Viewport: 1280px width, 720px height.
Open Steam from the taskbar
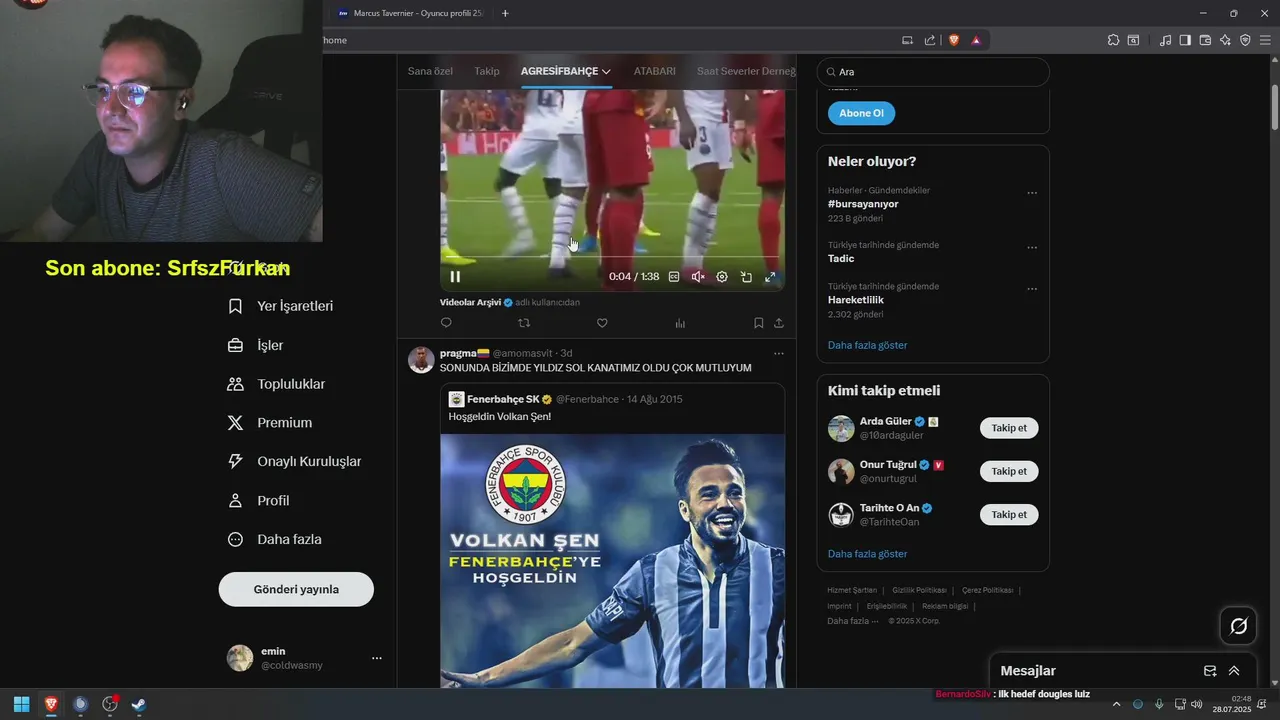point(139,704)
